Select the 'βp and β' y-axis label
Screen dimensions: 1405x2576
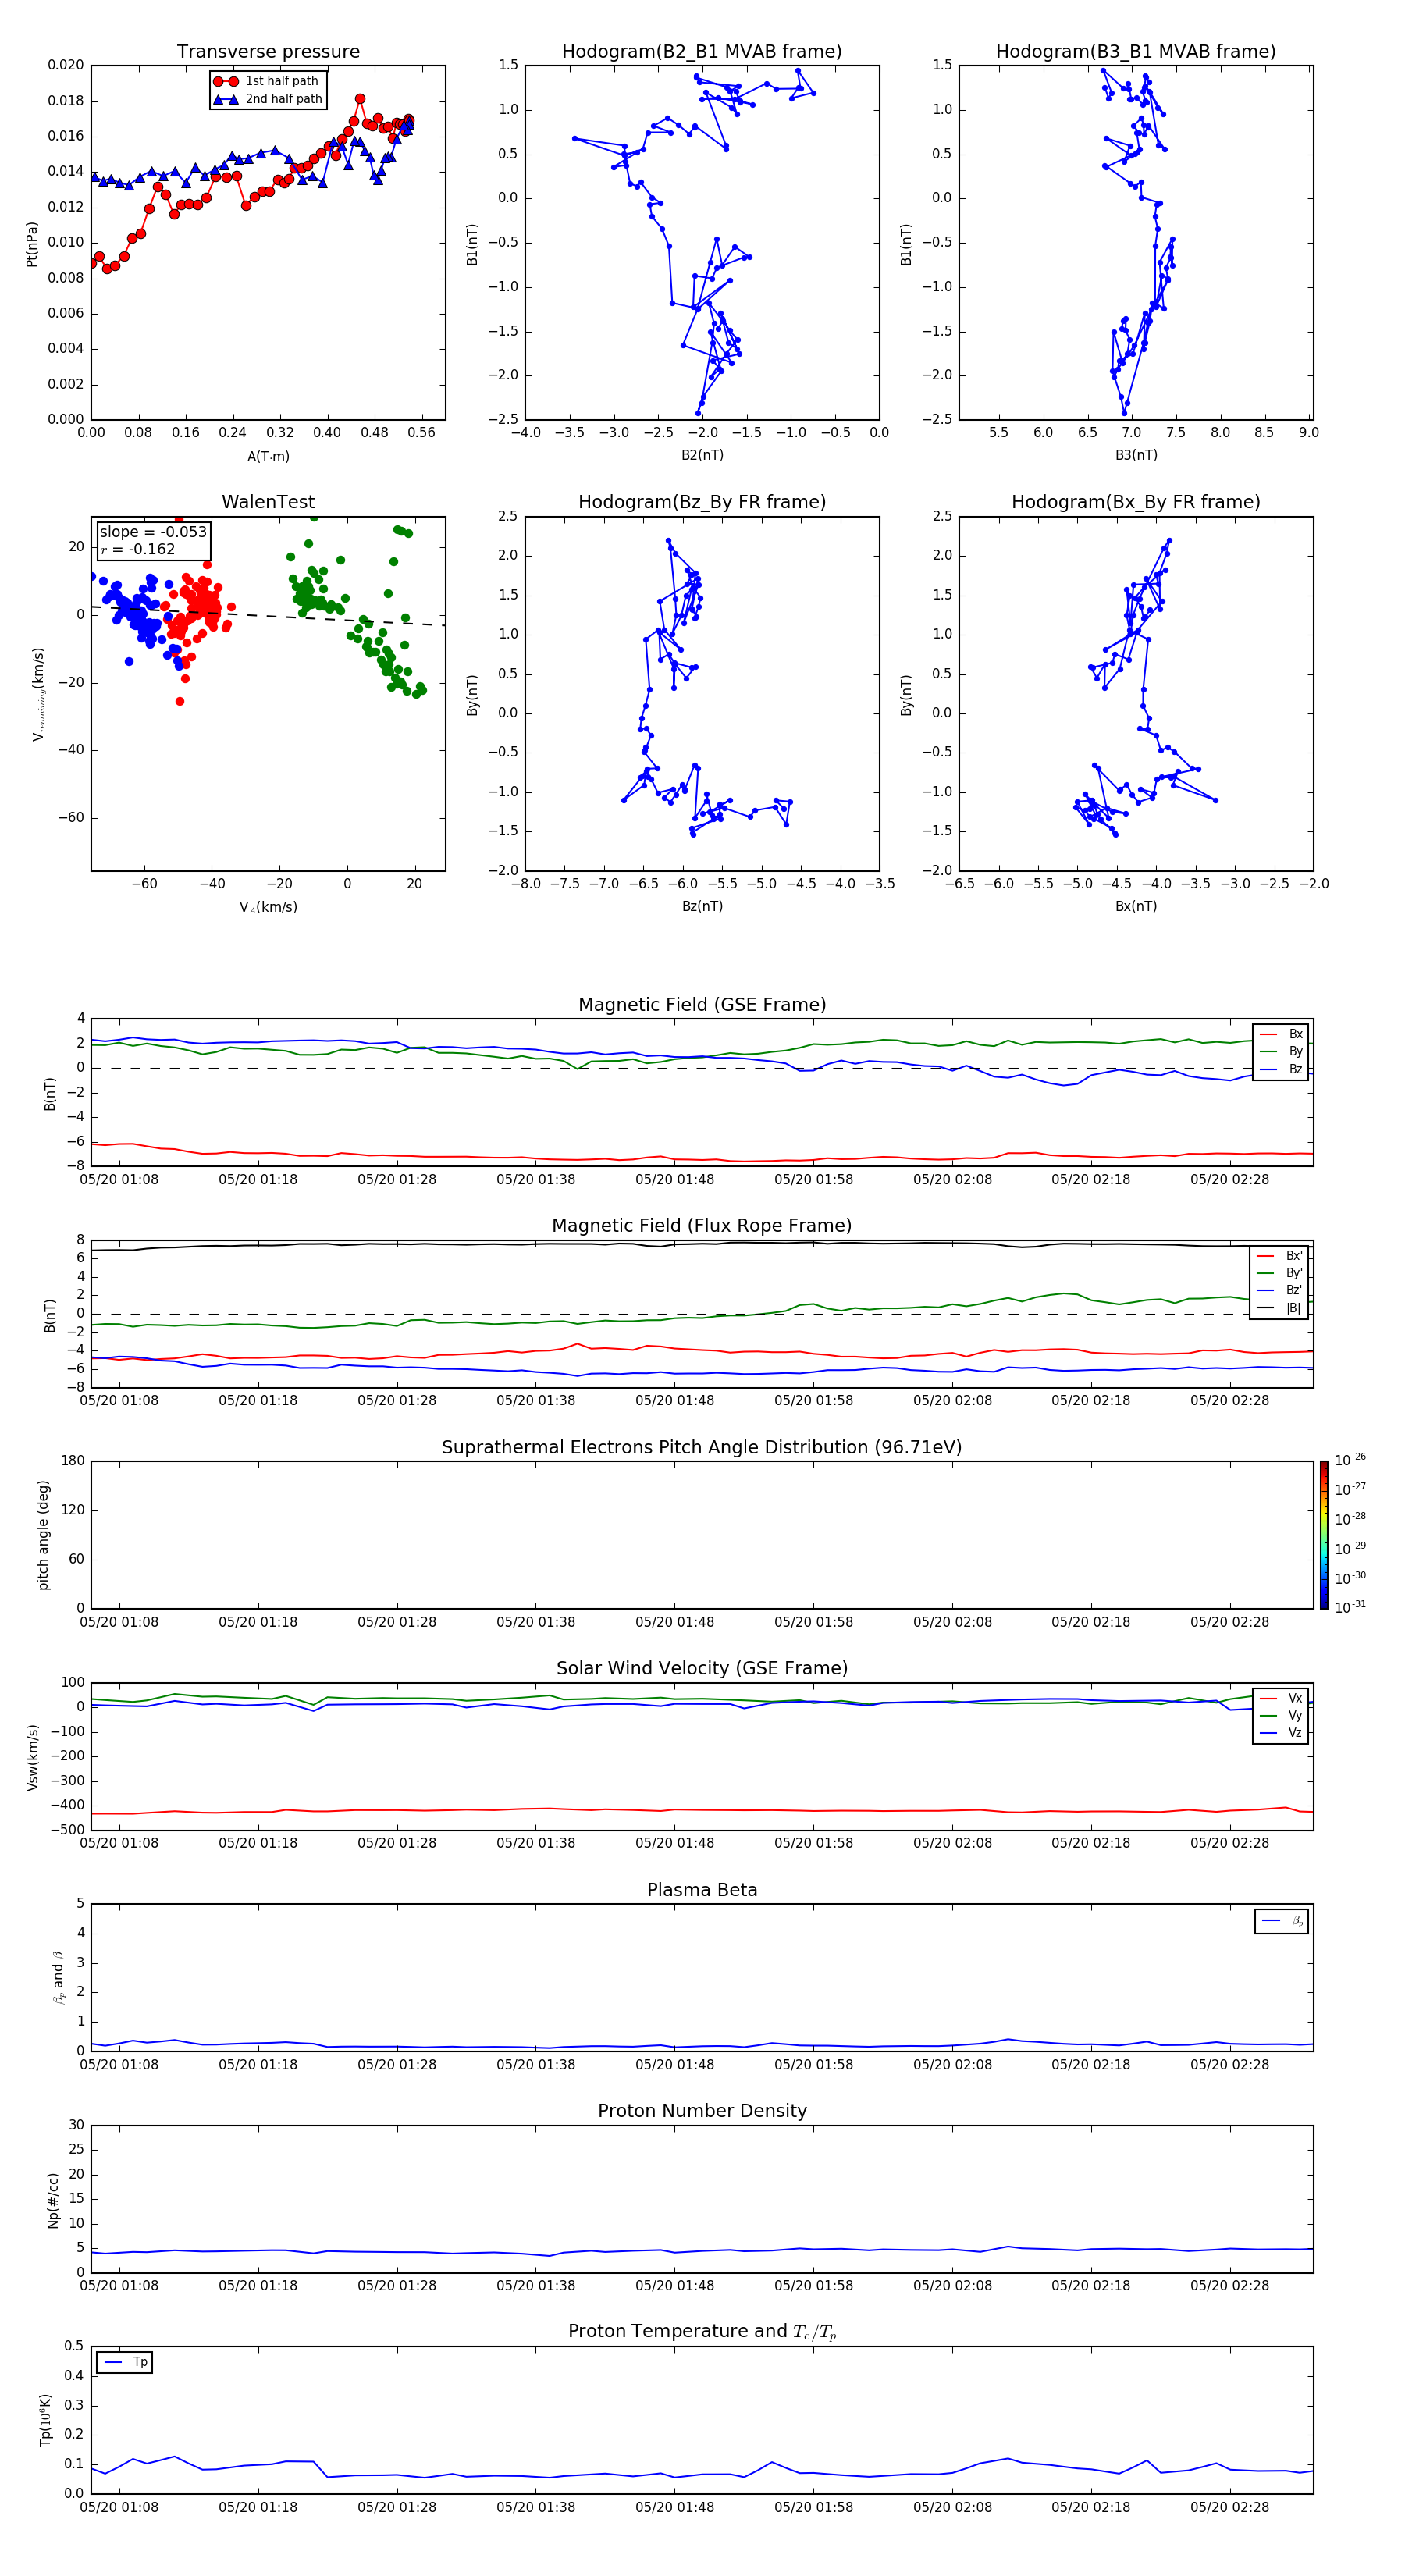(59, 1977)
